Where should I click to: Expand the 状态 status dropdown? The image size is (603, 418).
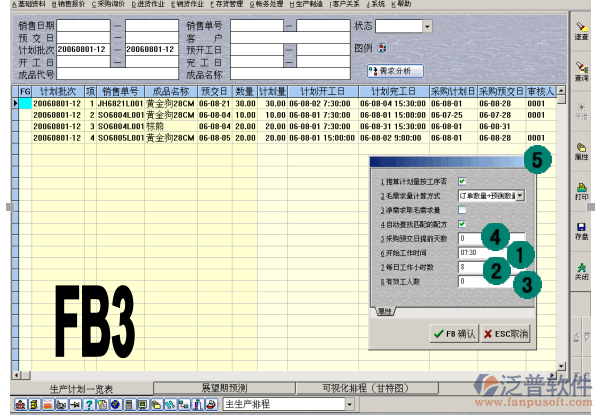(428, 25)
